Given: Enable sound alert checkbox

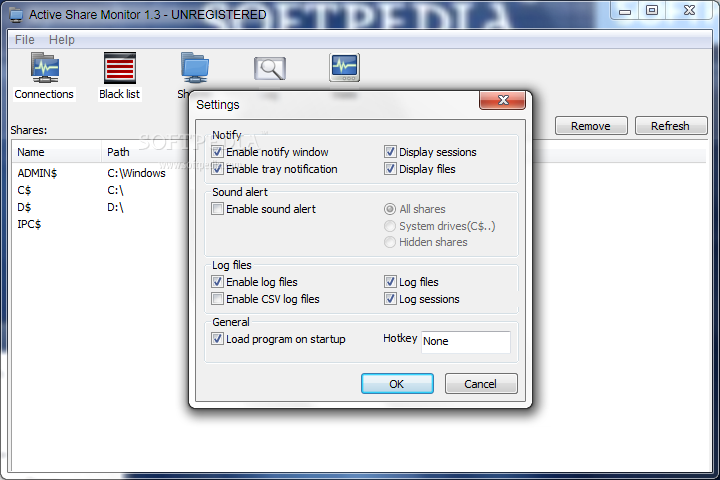Looking at the screenshot, I should coord(218,209).
